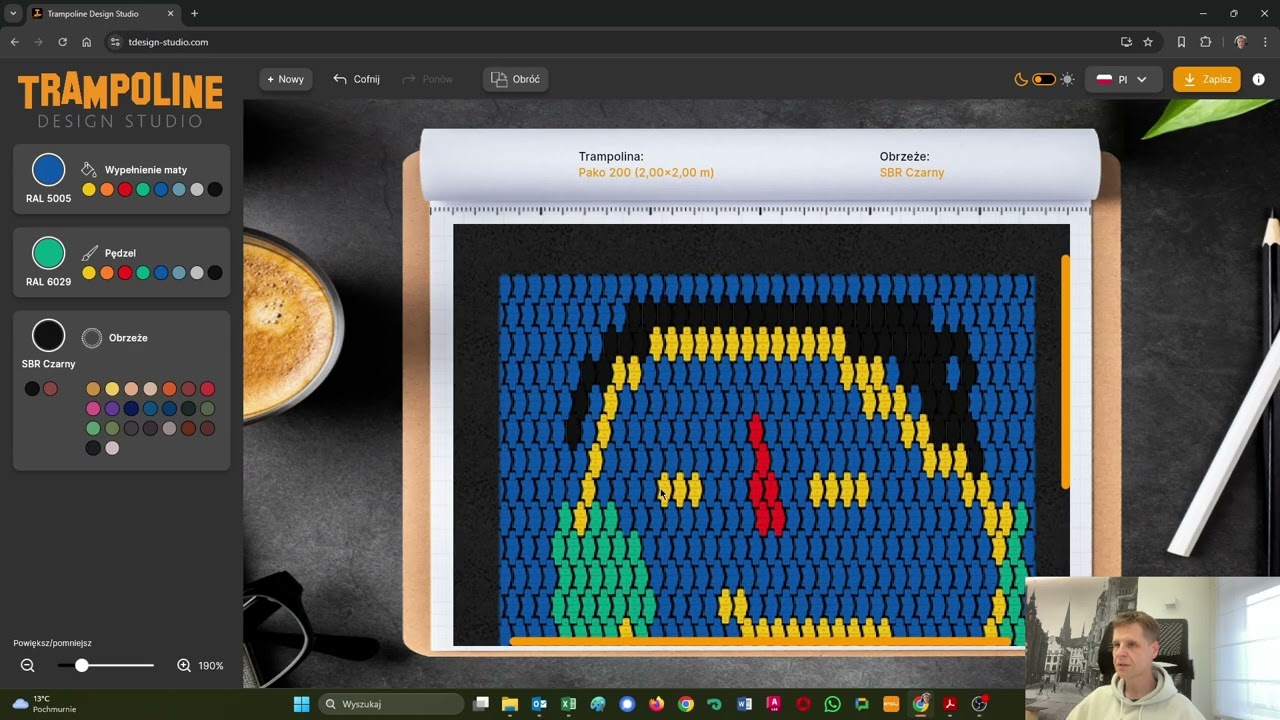This screenshot has width=1280, height=720.
Task: Save the design with Zapisz
Action: [x=1207, y=79]
